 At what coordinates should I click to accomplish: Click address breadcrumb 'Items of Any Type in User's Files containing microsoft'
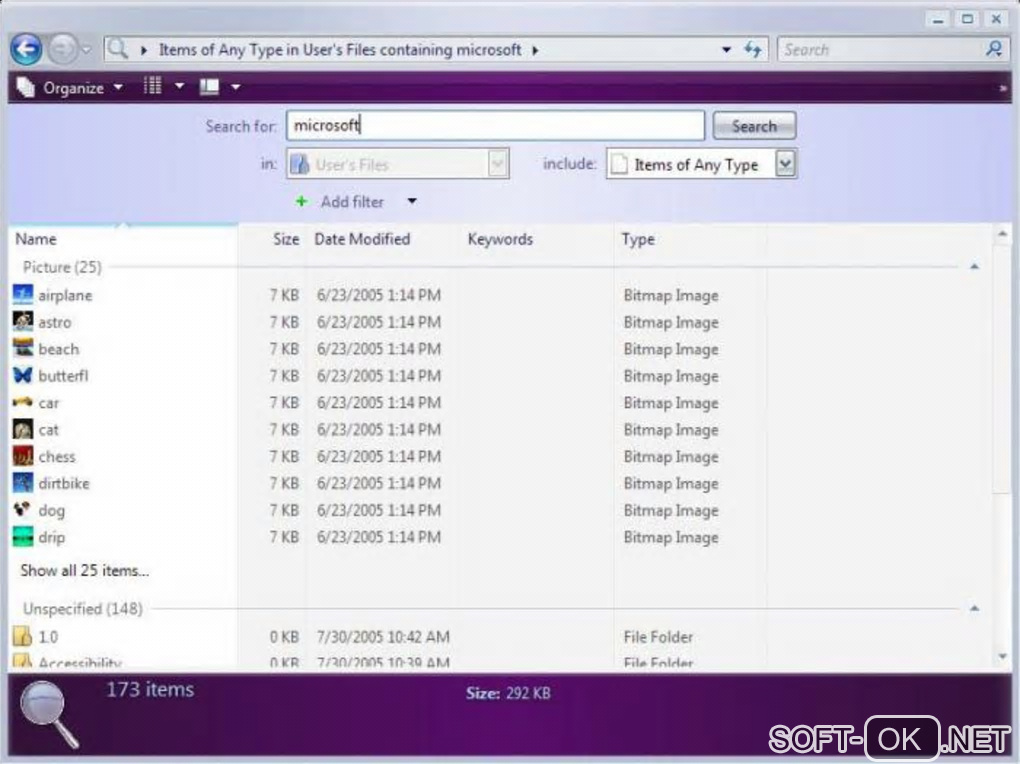coord(340,49)
